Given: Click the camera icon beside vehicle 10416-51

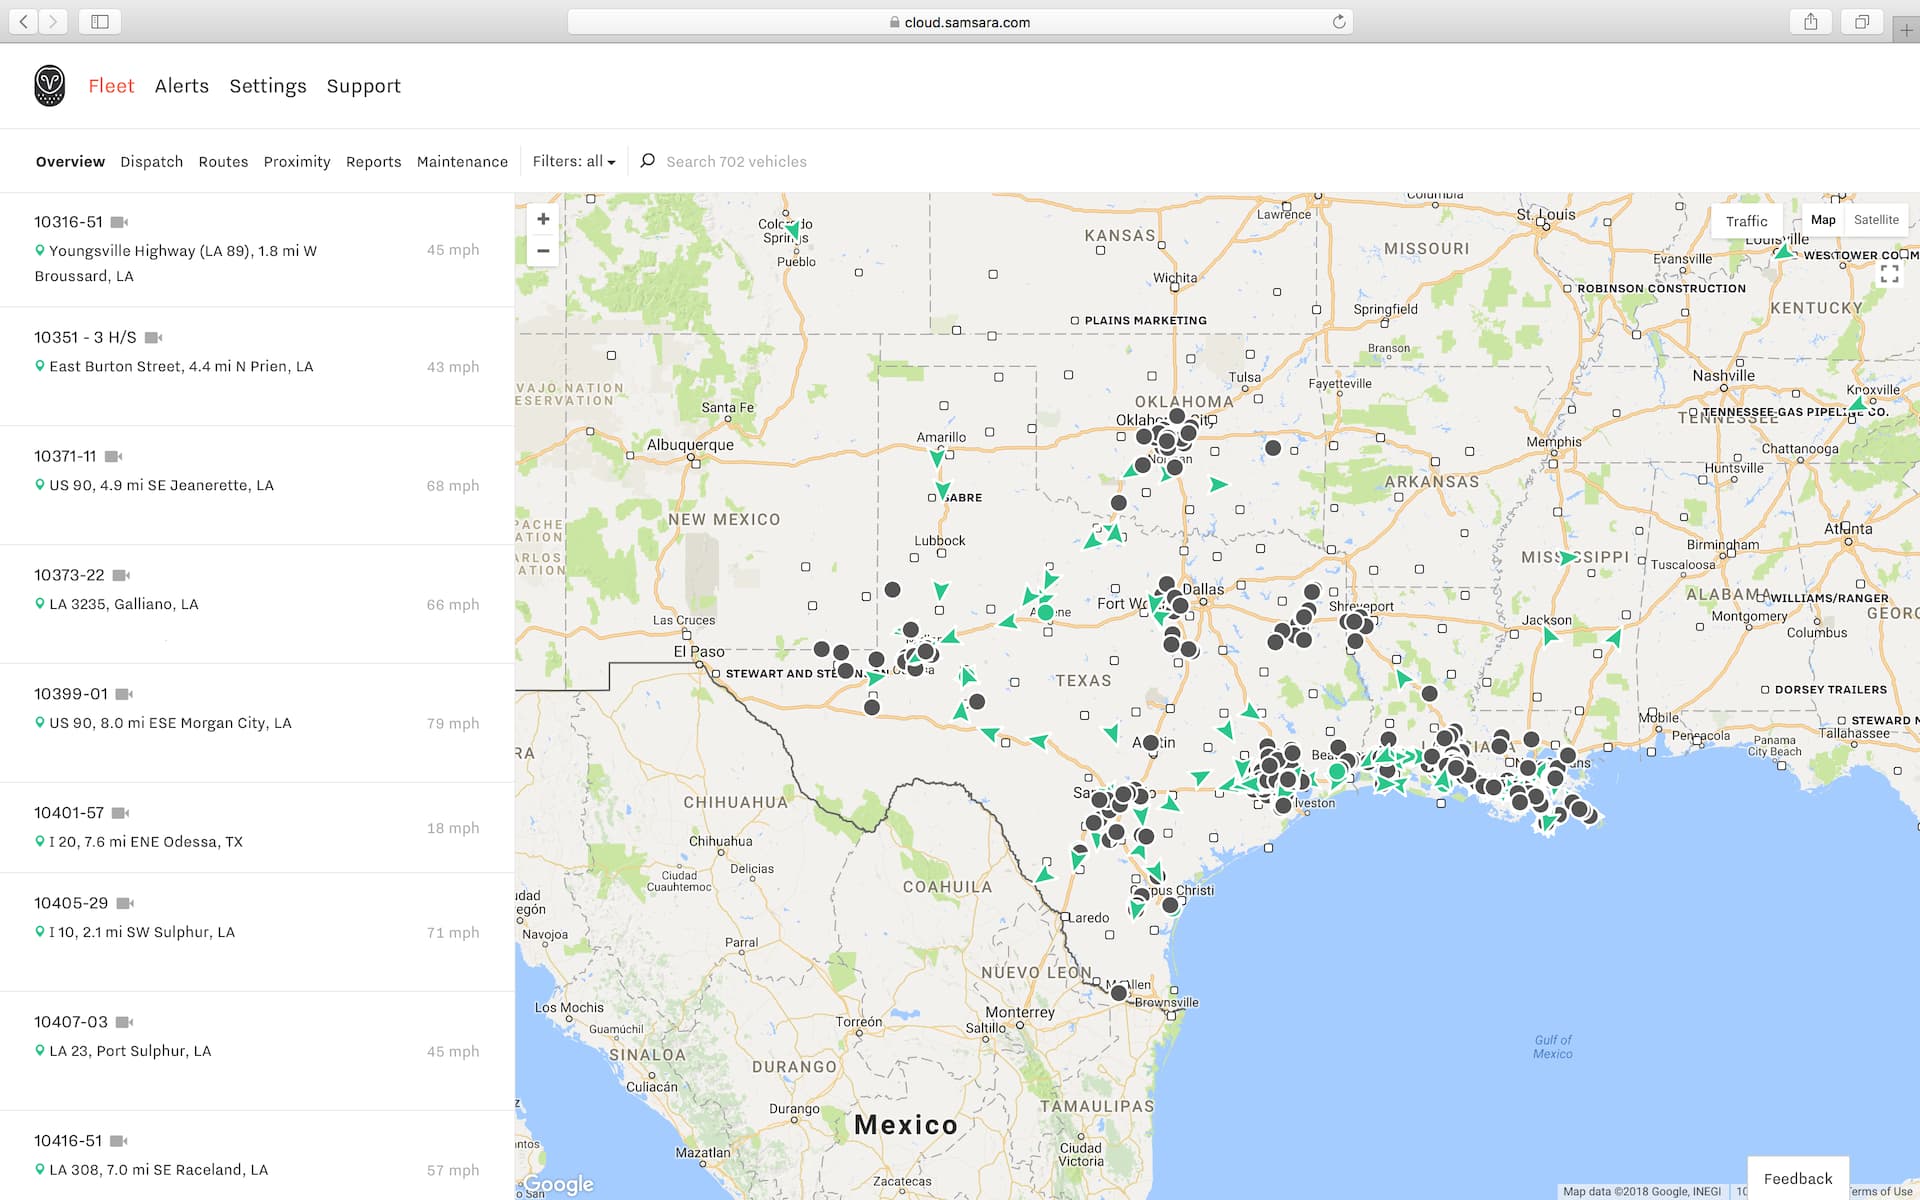Looking at the screenshot, I should tap(119, 1139).
